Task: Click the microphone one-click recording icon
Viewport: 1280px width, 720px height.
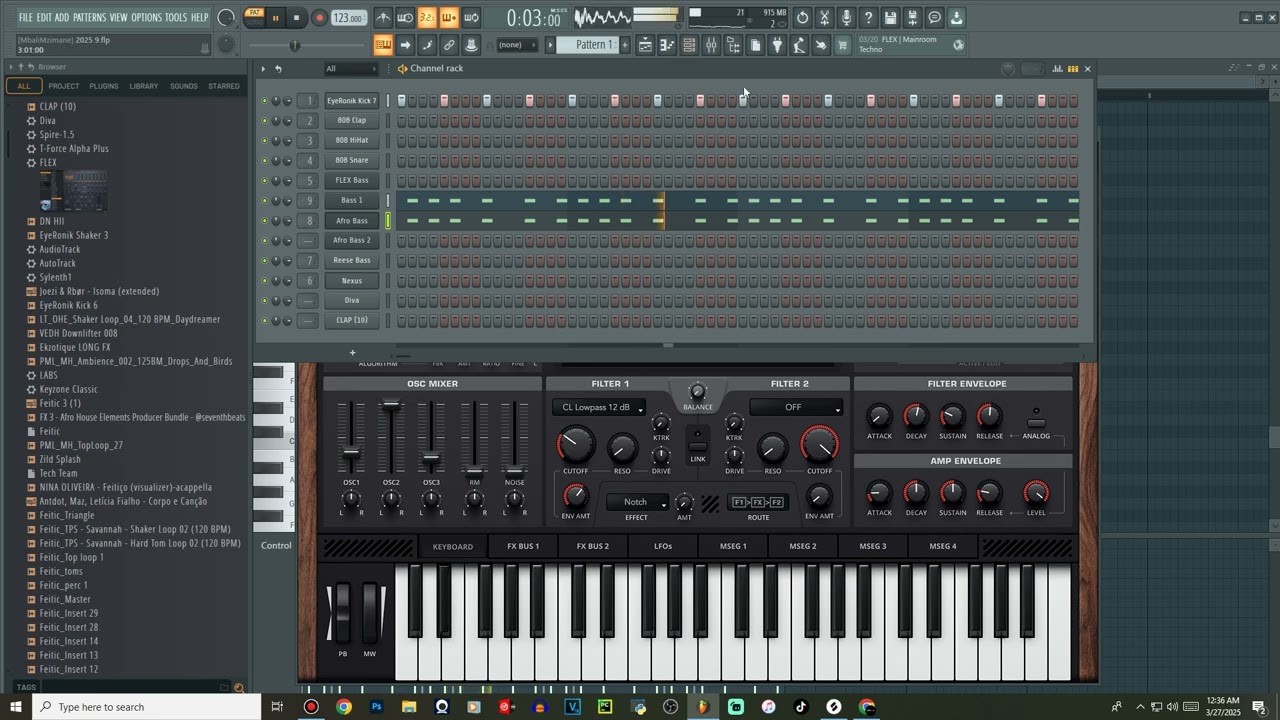Action: coord(846,18)
